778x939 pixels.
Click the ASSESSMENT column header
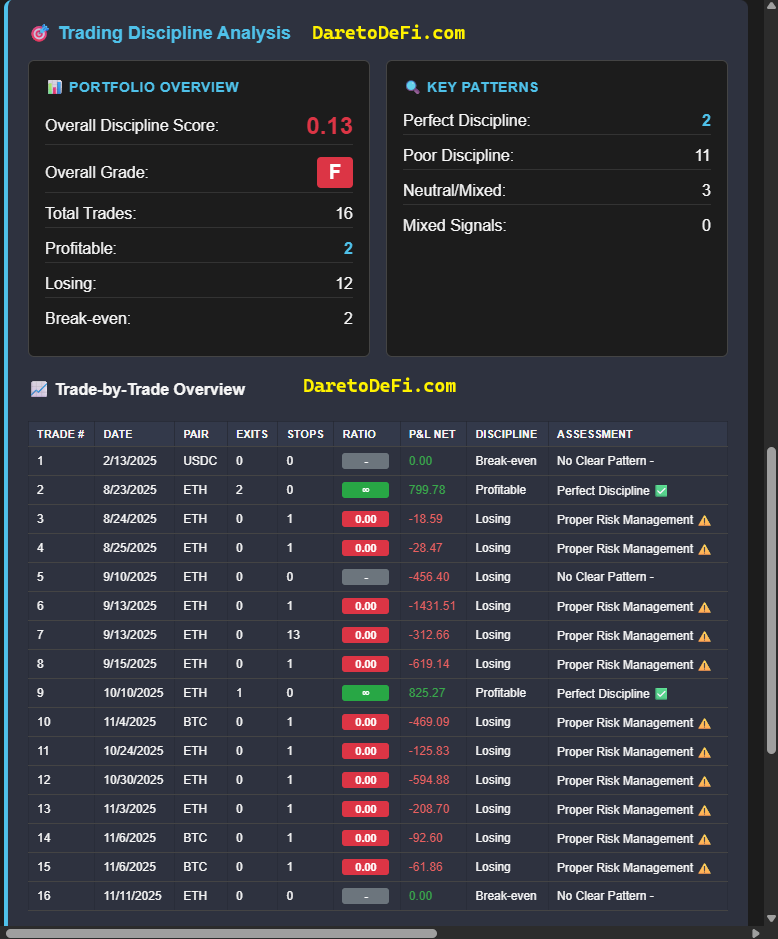tap(594, 434)
